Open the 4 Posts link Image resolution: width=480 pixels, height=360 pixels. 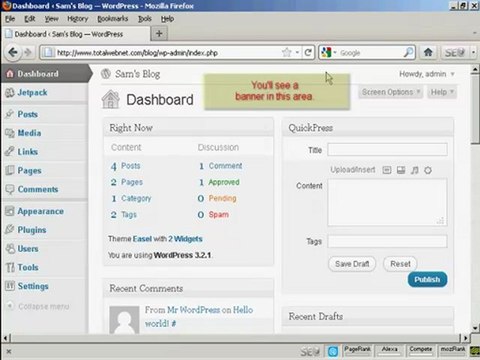126,166
